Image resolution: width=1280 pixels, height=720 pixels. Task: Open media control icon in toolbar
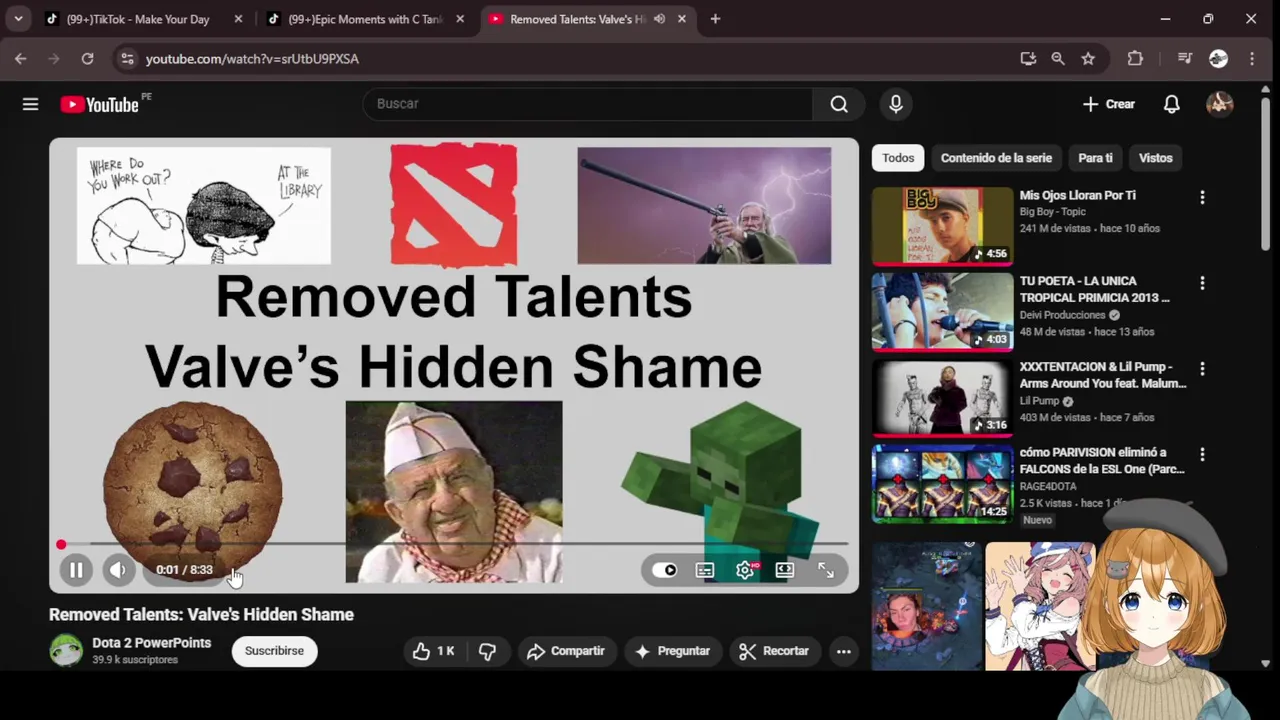click(1185, 59)
